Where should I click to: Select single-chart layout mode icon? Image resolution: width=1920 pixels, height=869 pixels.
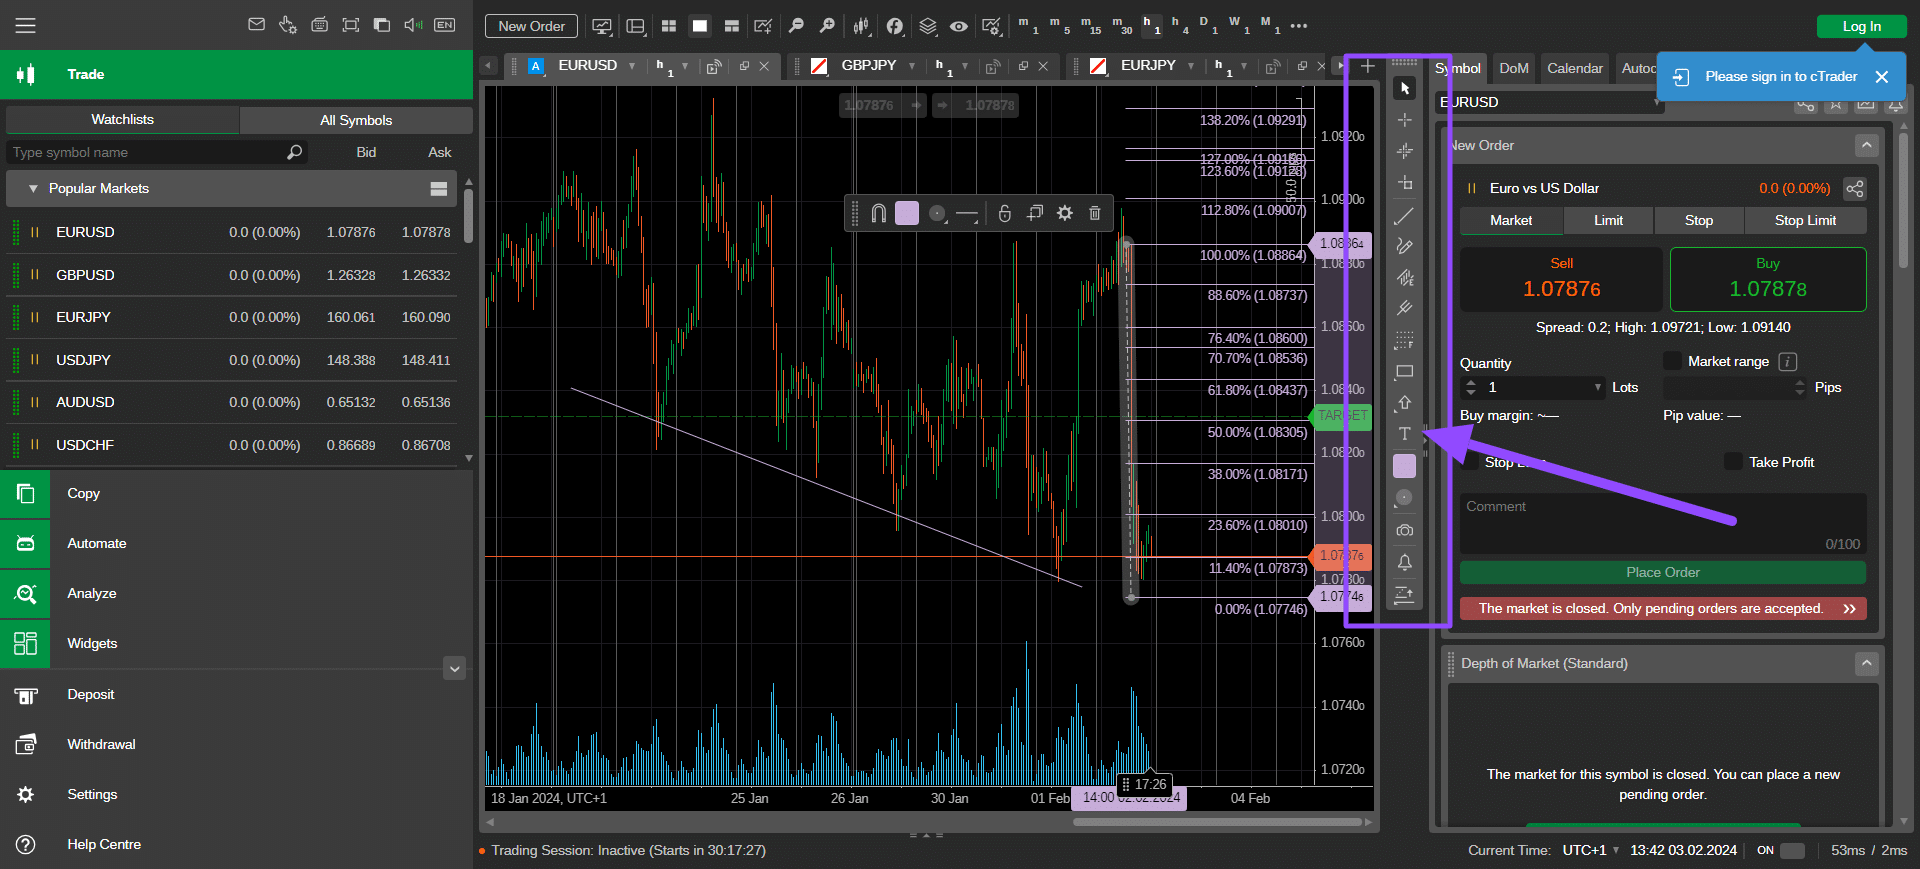pyautogui.click(x=700, y=26)
